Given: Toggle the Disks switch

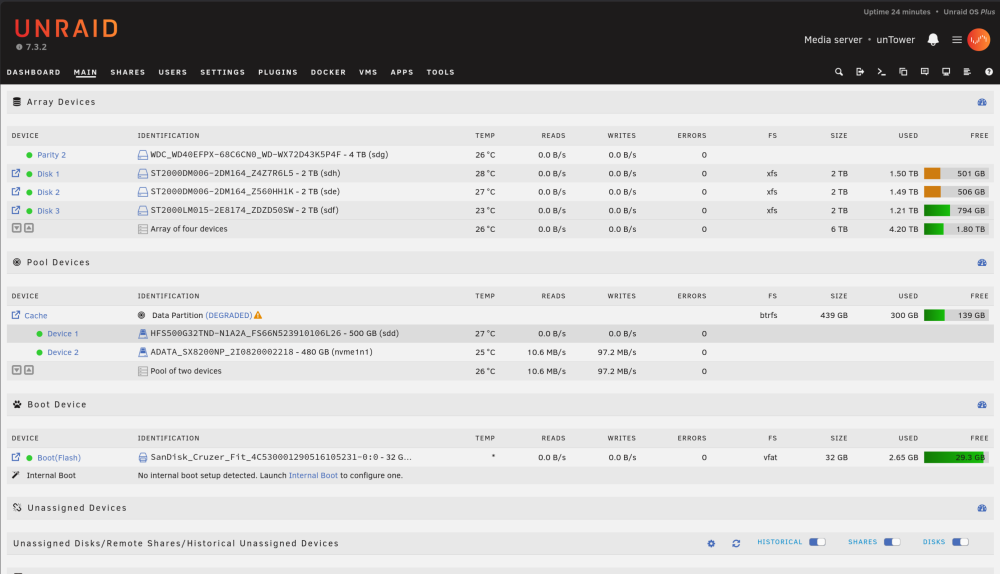Looking at the screenshot, I should (960, 542).
